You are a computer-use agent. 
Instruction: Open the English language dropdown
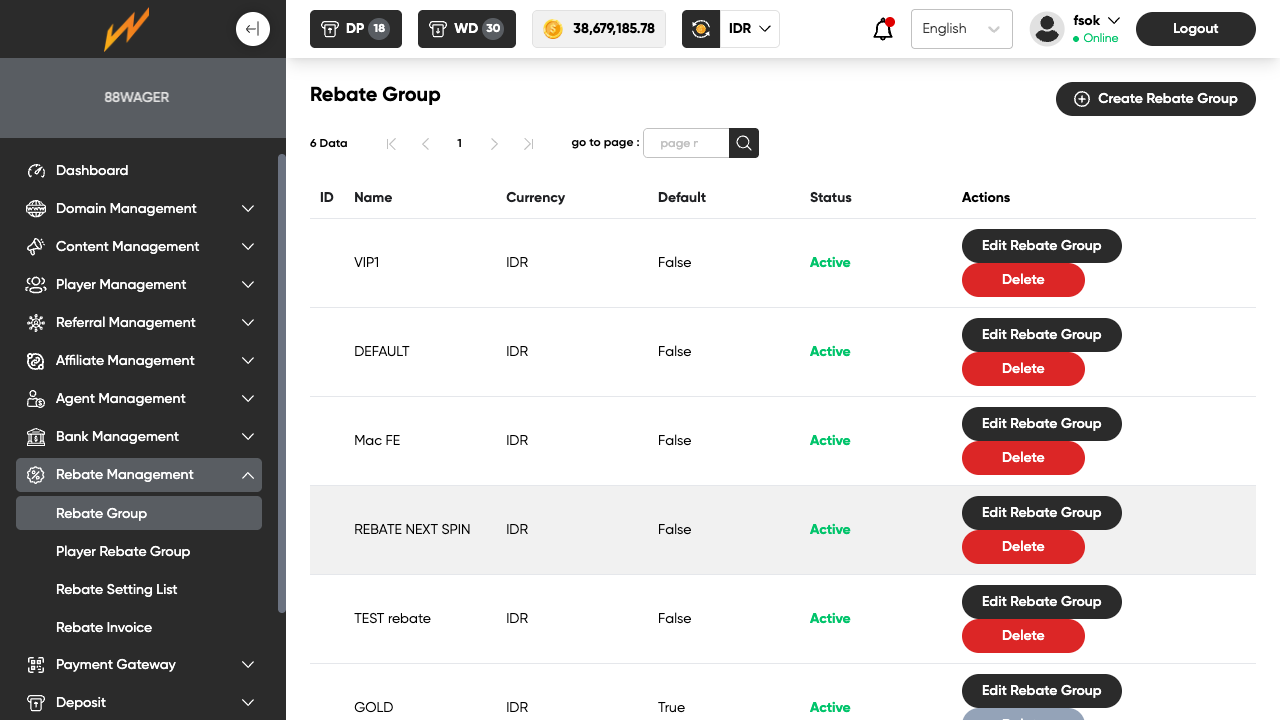click(x=962, y=29)
